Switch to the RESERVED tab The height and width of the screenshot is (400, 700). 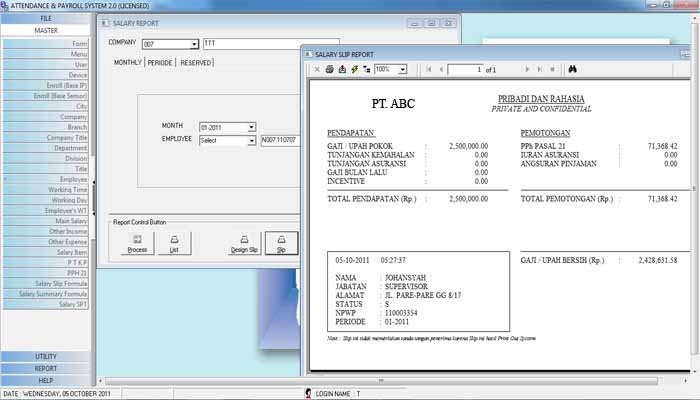click(196, 63)
